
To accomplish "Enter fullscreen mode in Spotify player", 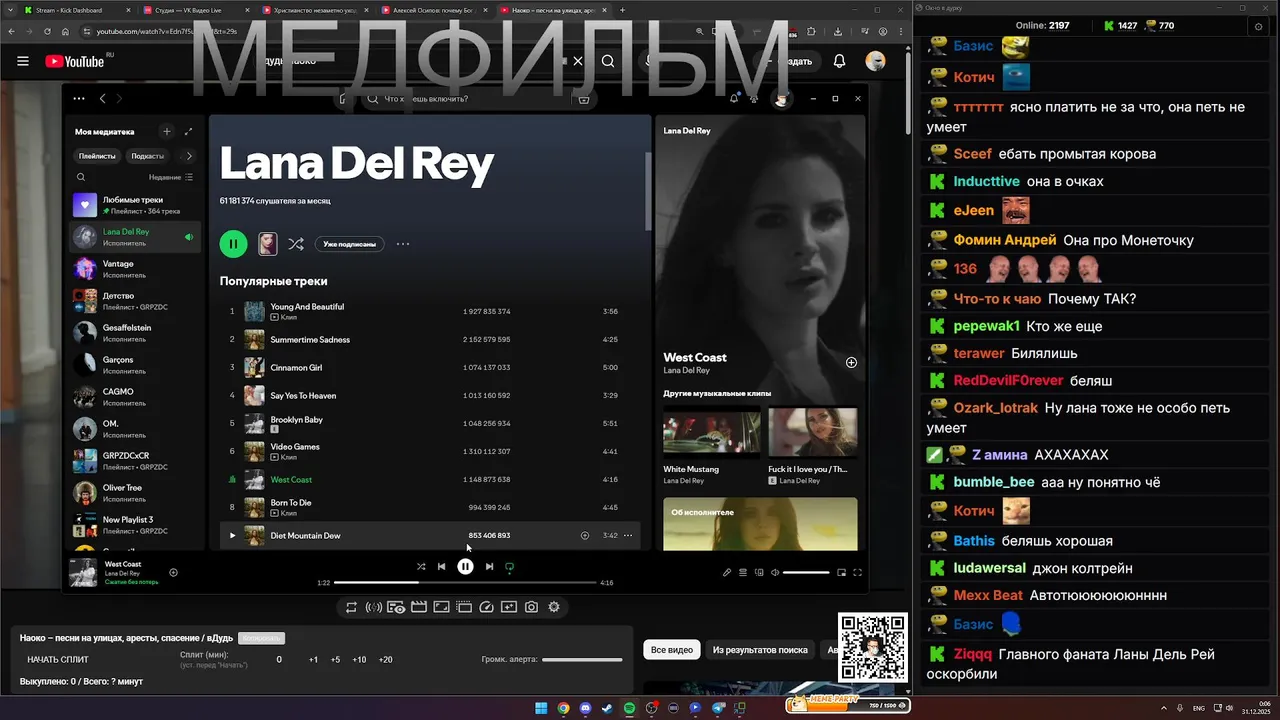I will (x=857, y=573).
